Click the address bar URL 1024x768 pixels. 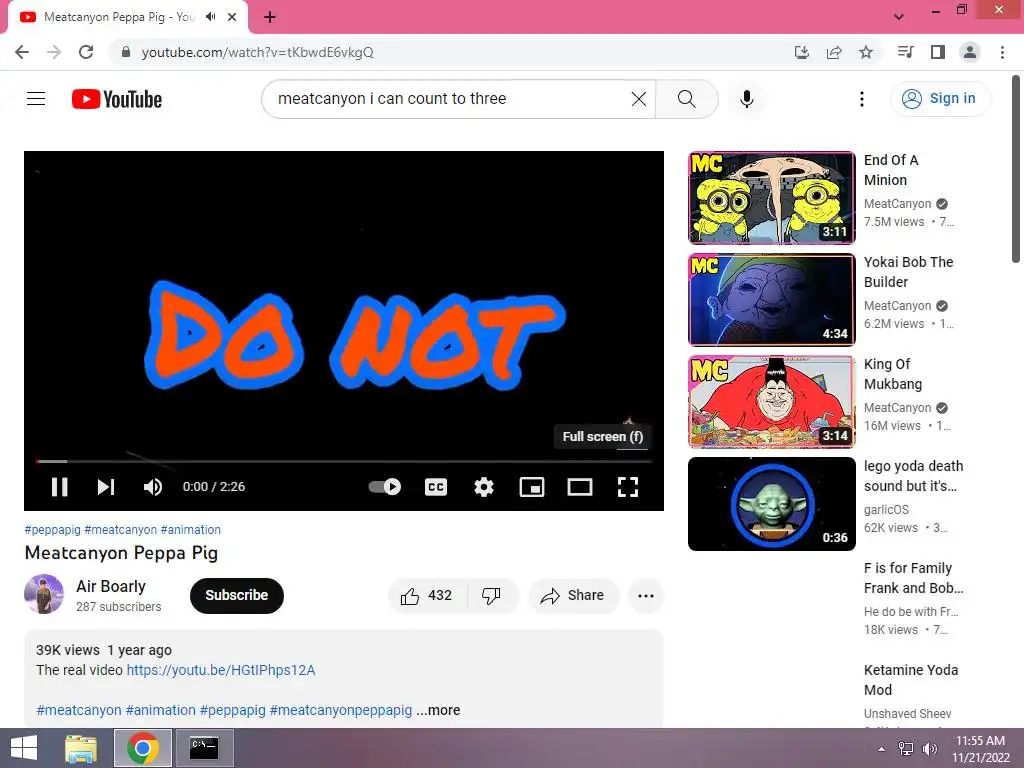pyautogui.click(x=257, y=52)
